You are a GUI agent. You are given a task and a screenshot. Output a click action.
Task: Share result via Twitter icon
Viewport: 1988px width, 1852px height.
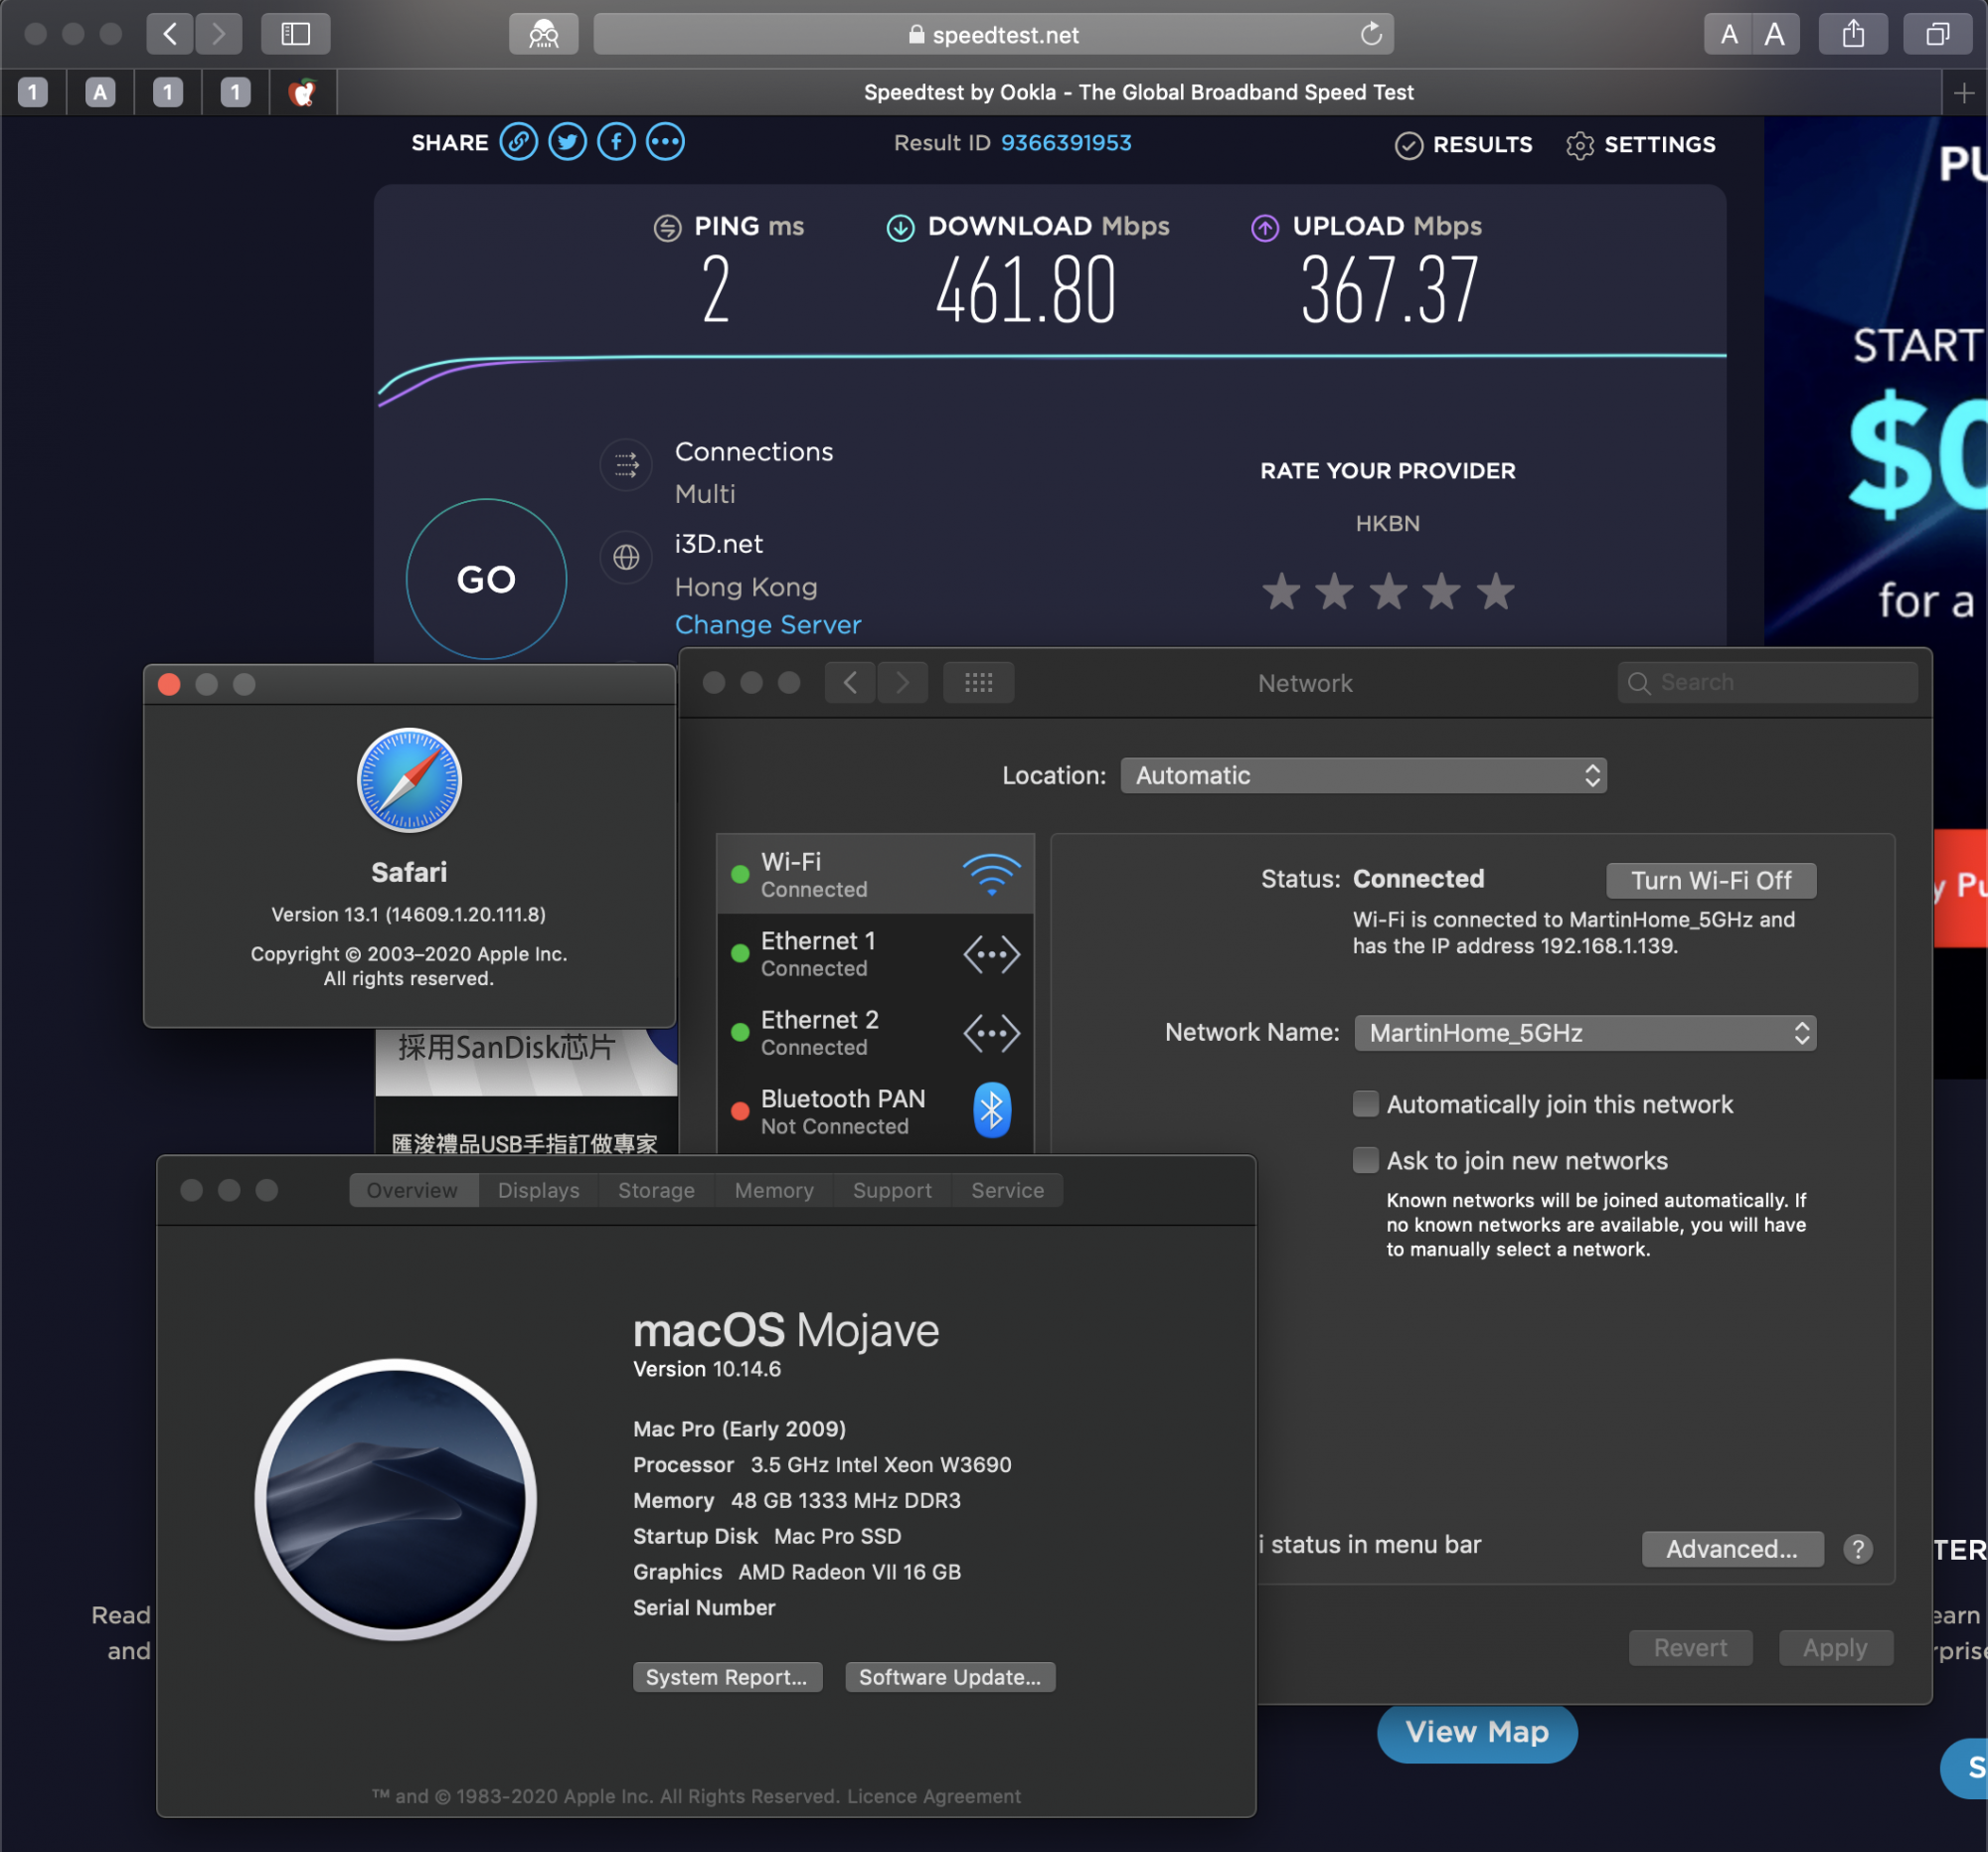coord(567,142)
